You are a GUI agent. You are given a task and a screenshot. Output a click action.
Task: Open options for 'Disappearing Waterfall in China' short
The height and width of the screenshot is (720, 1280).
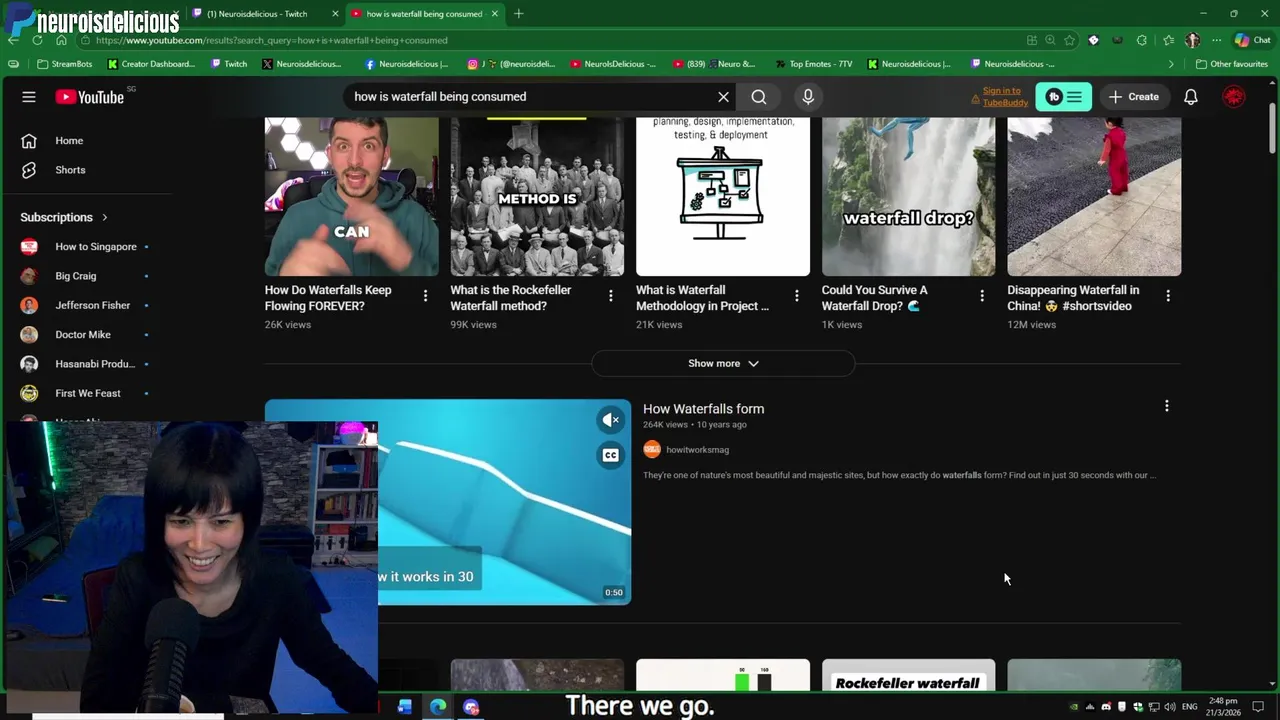(x=1167, y=296)
